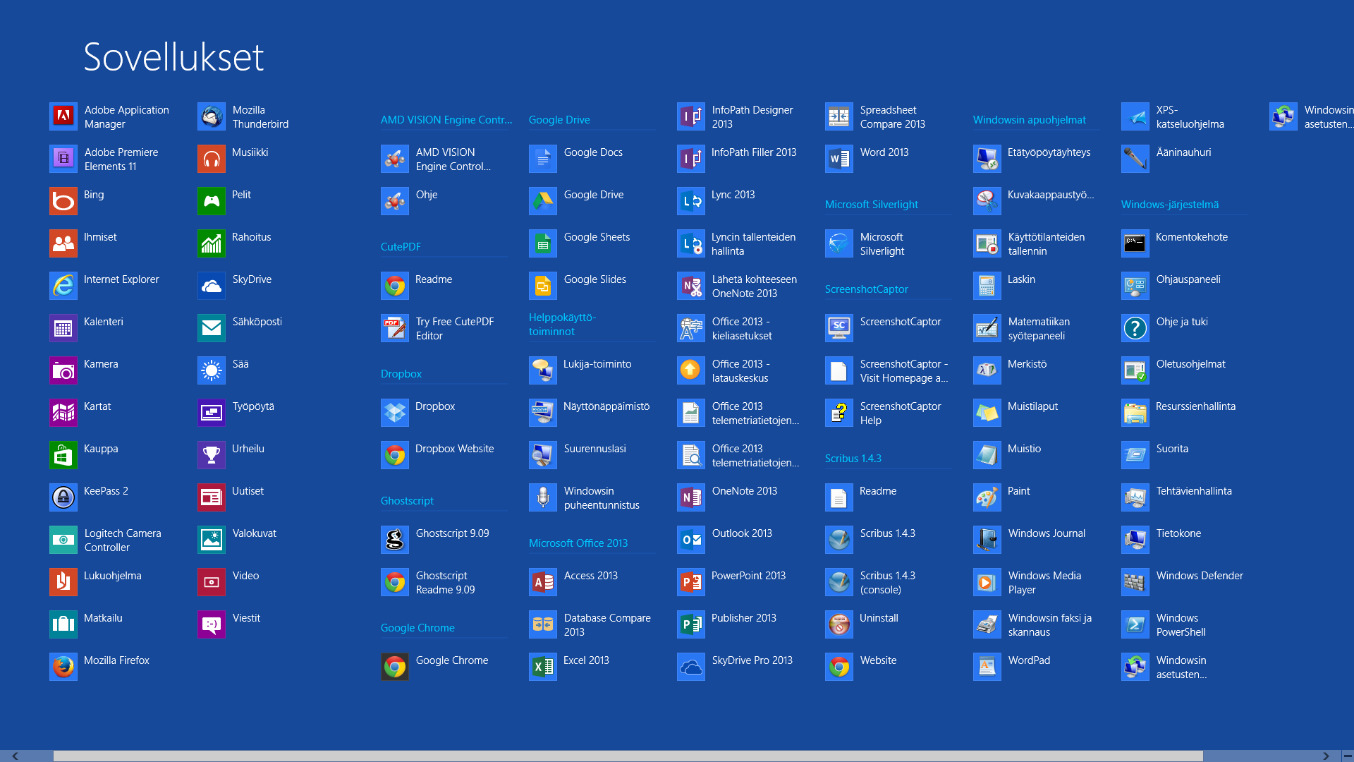Click the scrollbar's left arrow
Viewport: 1354px width, 762px height.
click(x=16, y=756)
